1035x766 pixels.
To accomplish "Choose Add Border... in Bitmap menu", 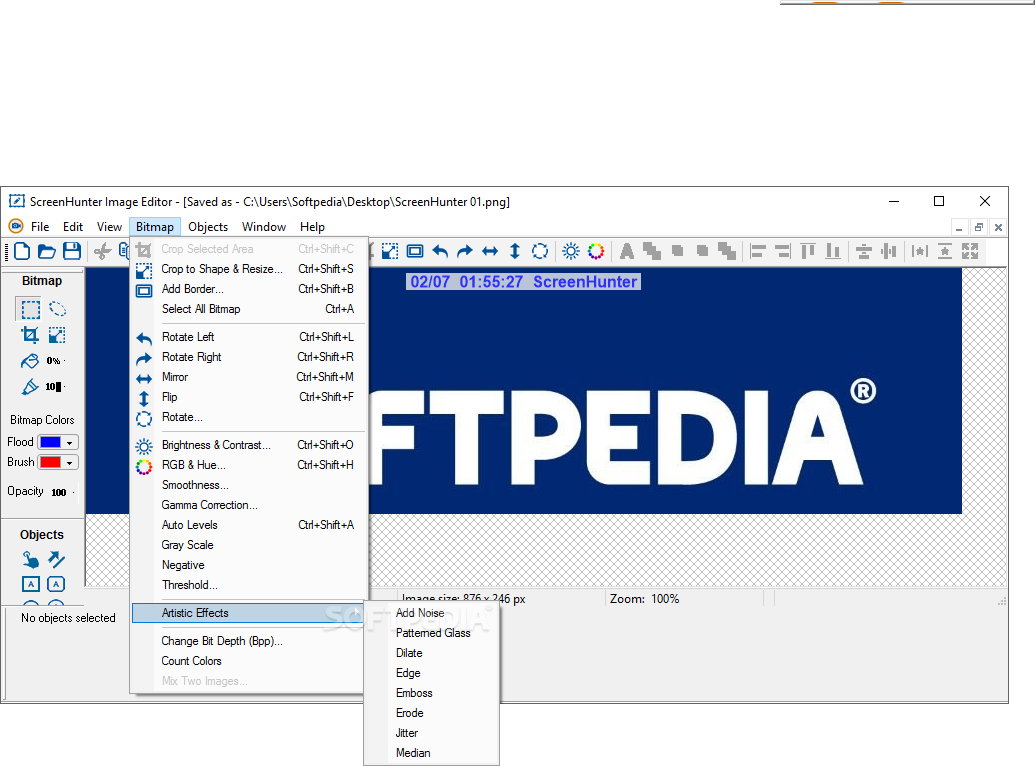I will click(x=250, y=289).
